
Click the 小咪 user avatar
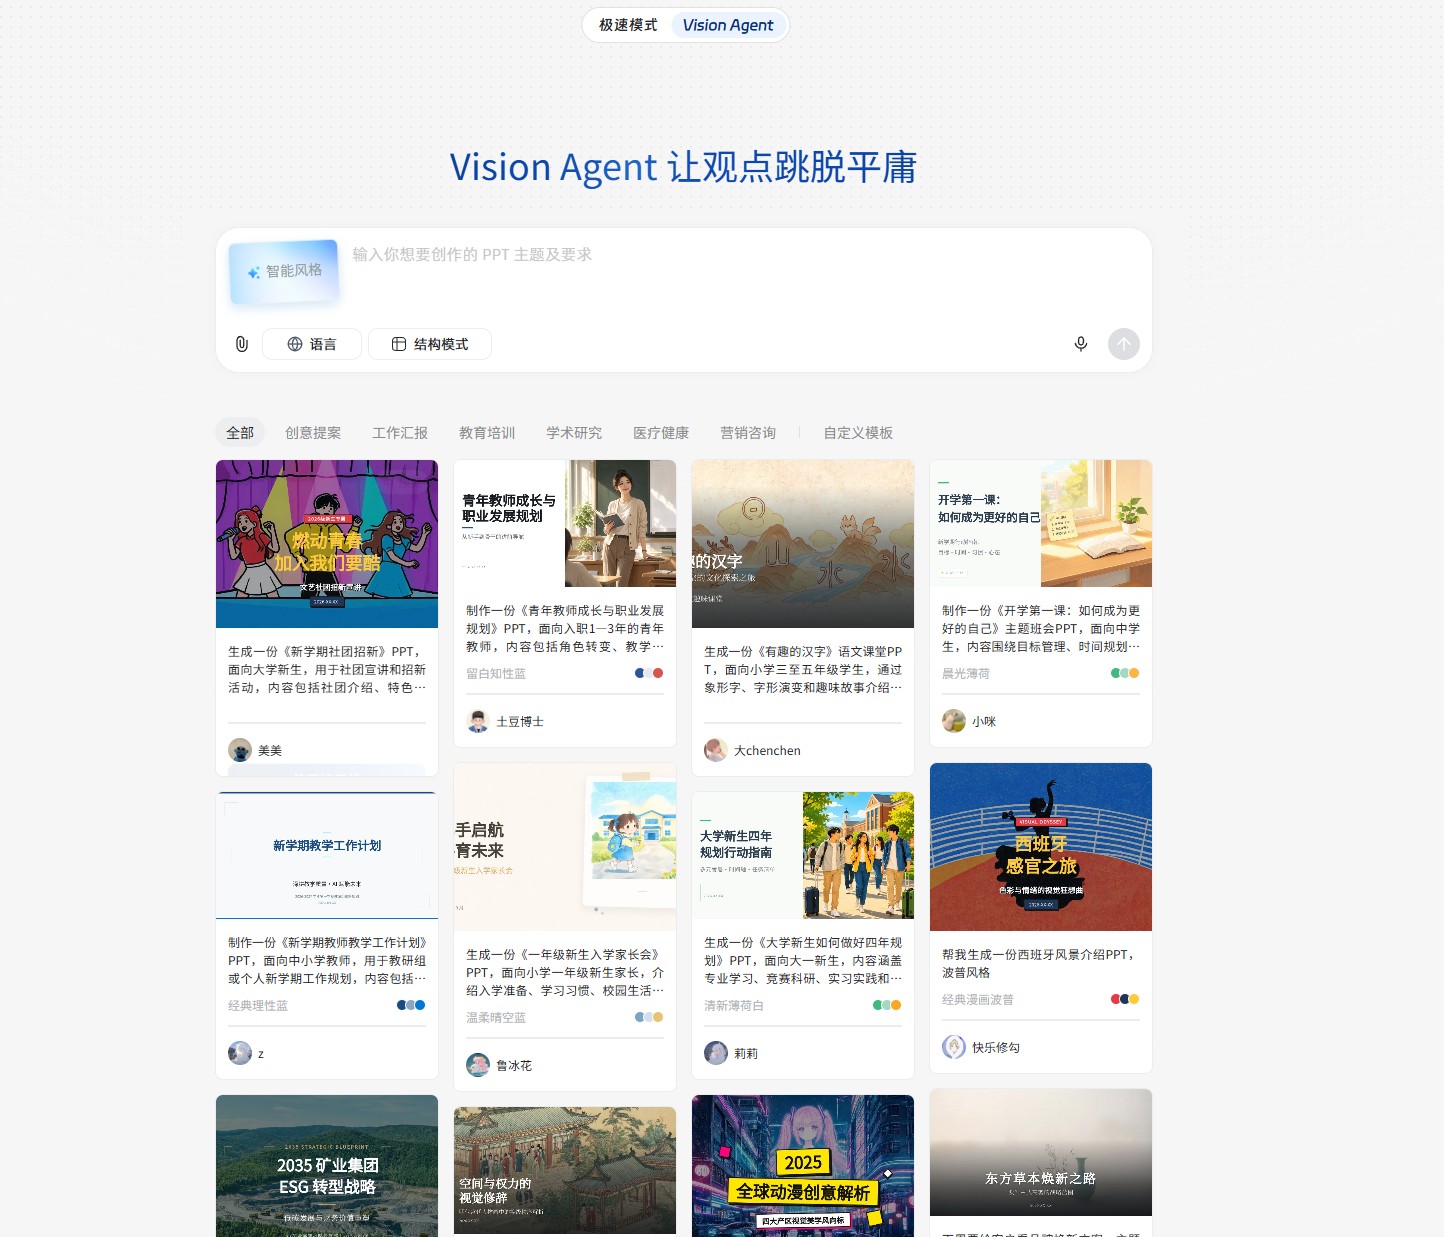coord(954,721)
